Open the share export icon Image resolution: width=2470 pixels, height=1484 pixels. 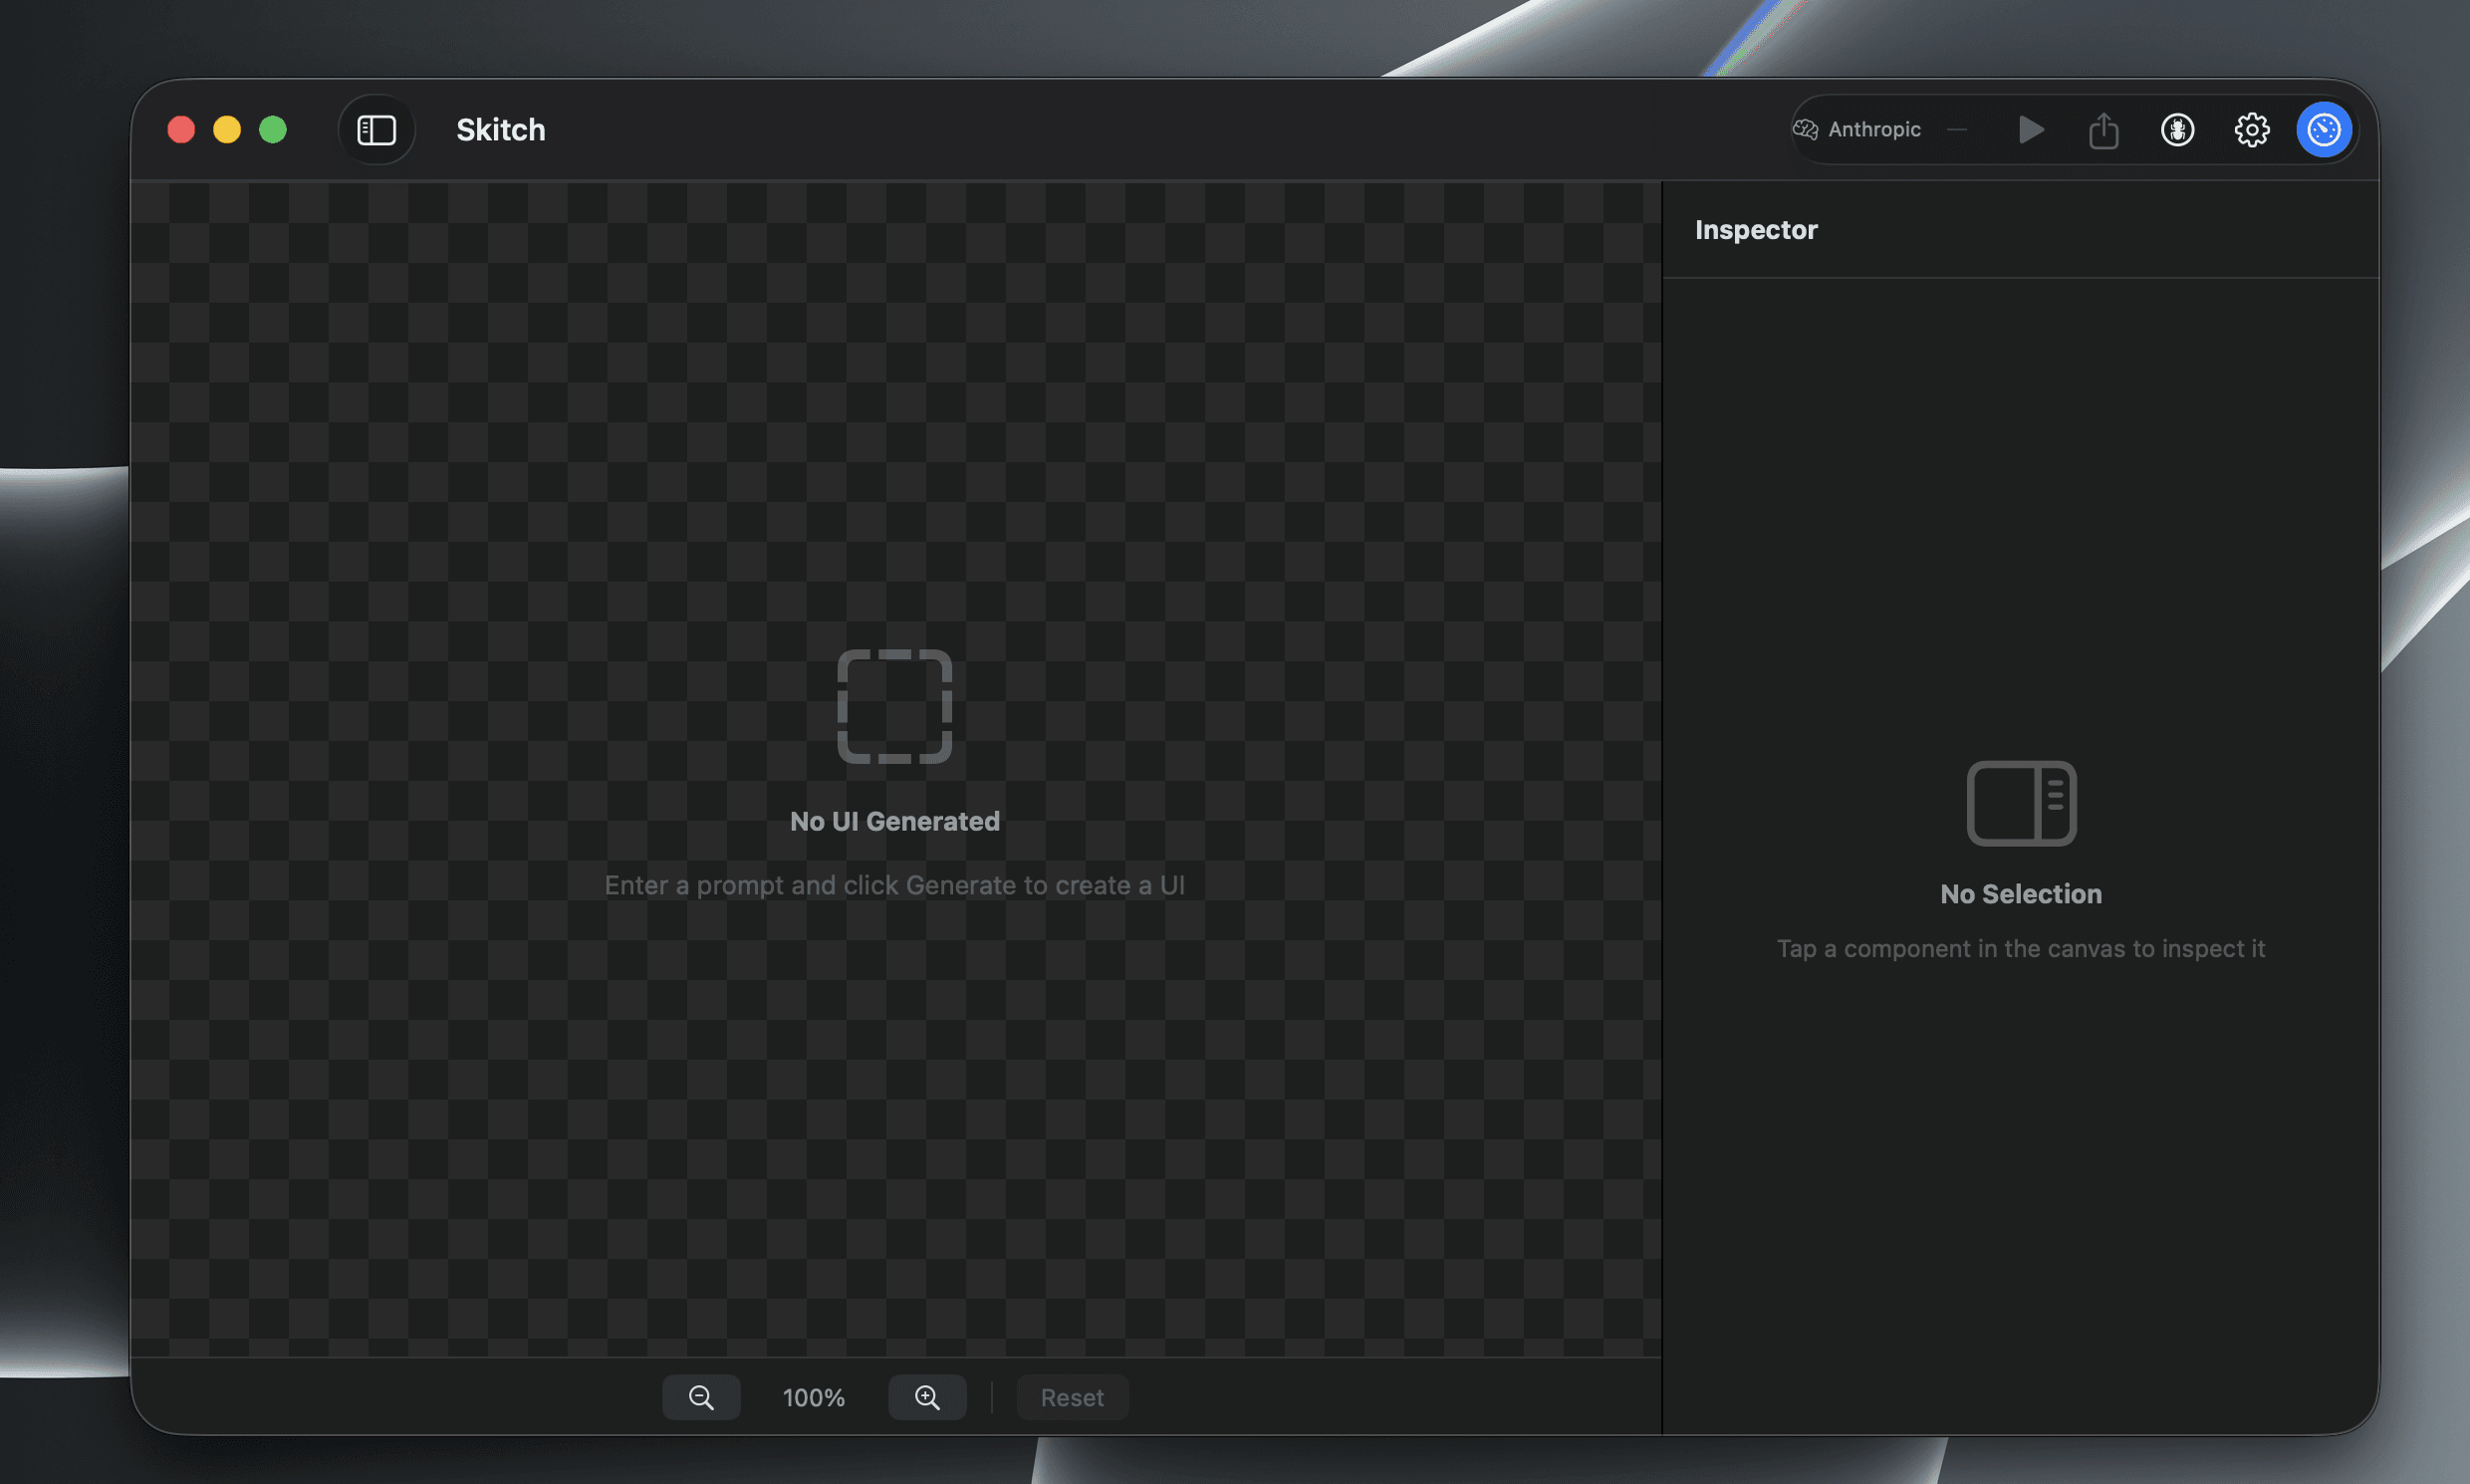(2103, 130)
